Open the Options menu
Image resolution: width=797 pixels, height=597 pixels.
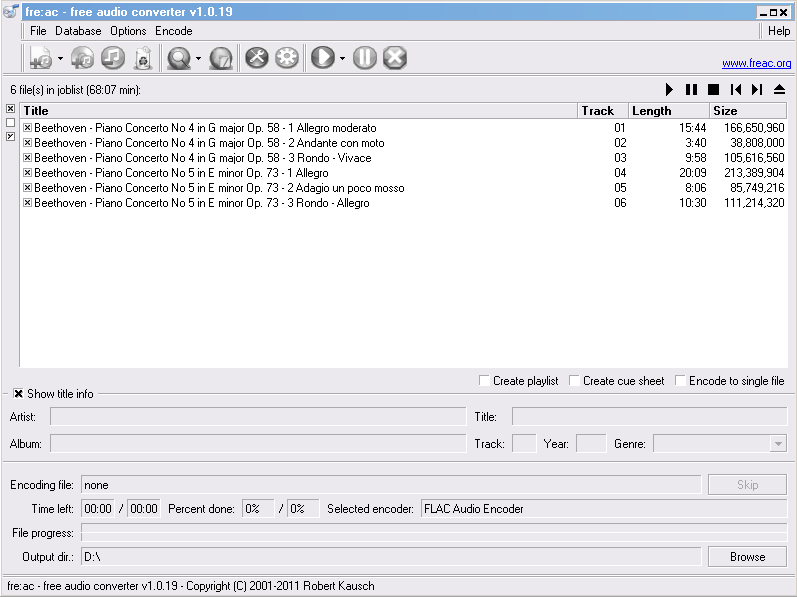pyautogui.click(x=128, y=31)
